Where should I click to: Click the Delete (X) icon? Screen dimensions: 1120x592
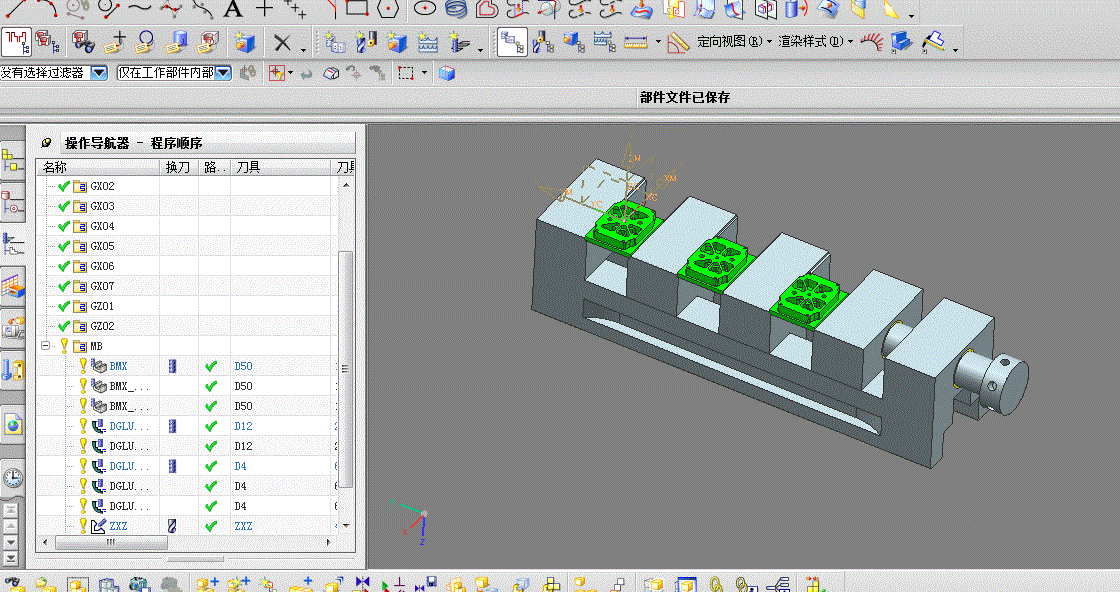tap(283, 43)
